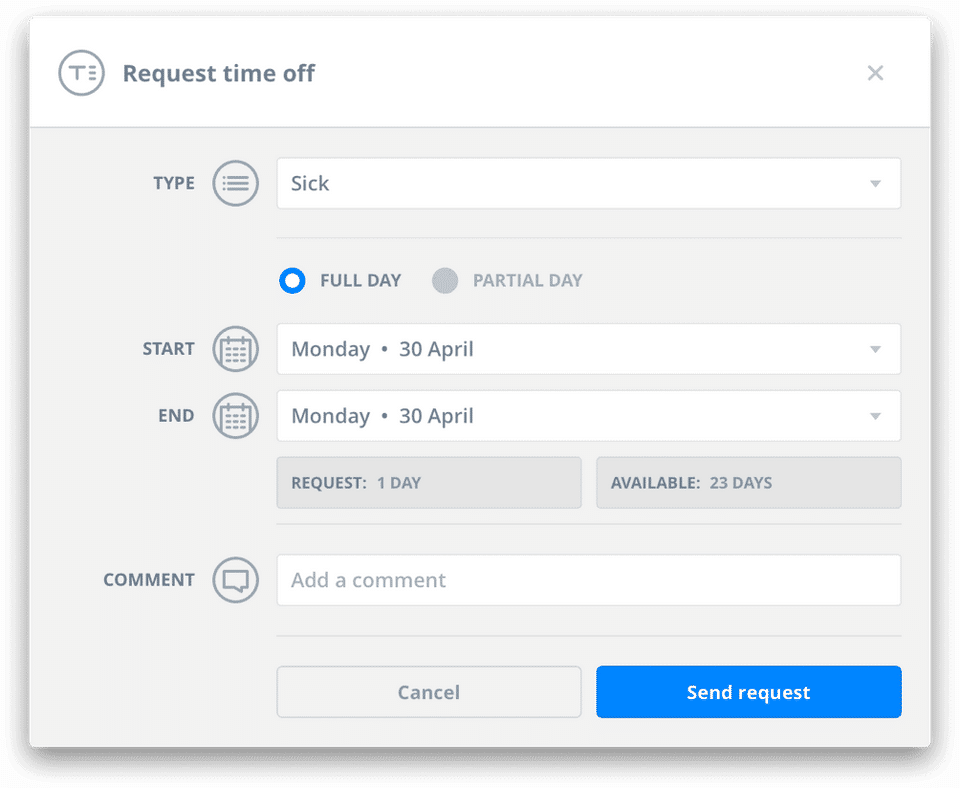
Task: Select the Partial Day radio option
Action: [445, 281]
